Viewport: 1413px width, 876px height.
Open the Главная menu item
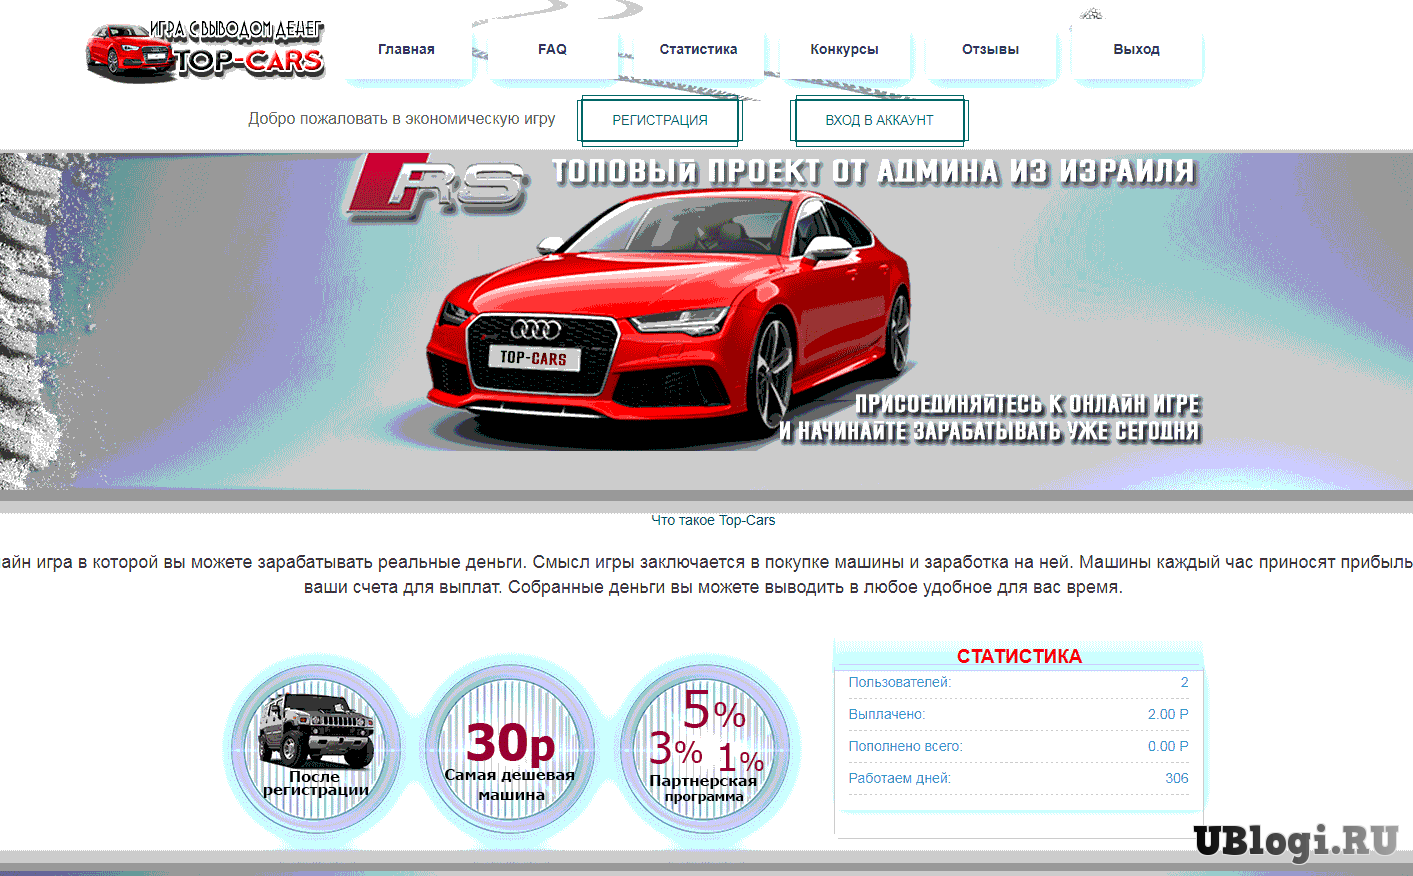point(406,49)
